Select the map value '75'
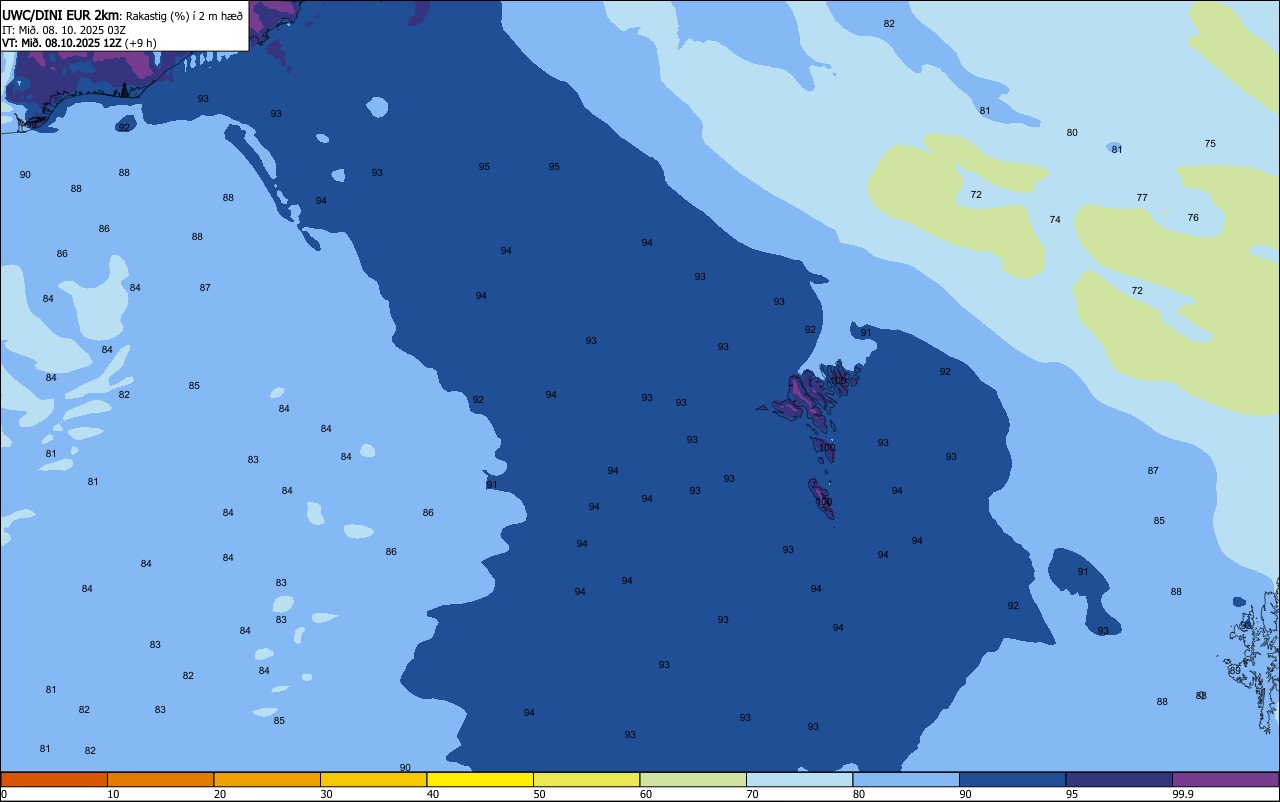The image size is (1280, 802). pos(1210,144)
